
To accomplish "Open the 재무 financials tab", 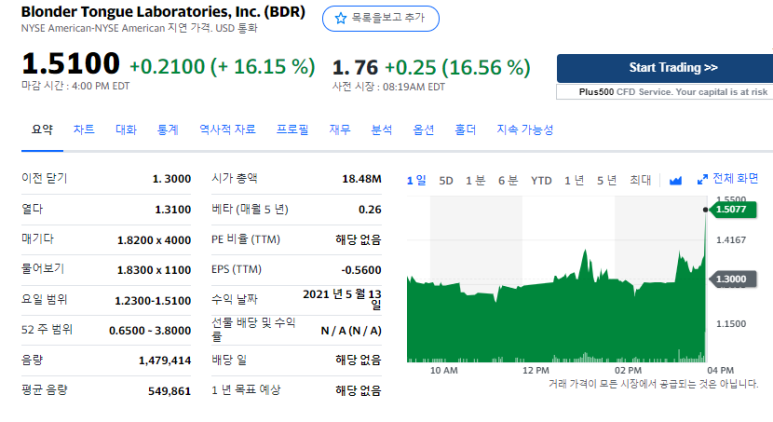I will point(340,130).
